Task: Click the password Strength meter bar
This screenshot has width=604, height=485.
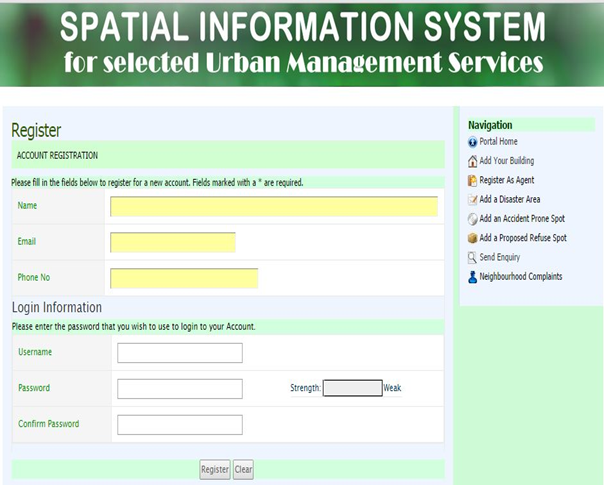Action: (x=352, y=388)
